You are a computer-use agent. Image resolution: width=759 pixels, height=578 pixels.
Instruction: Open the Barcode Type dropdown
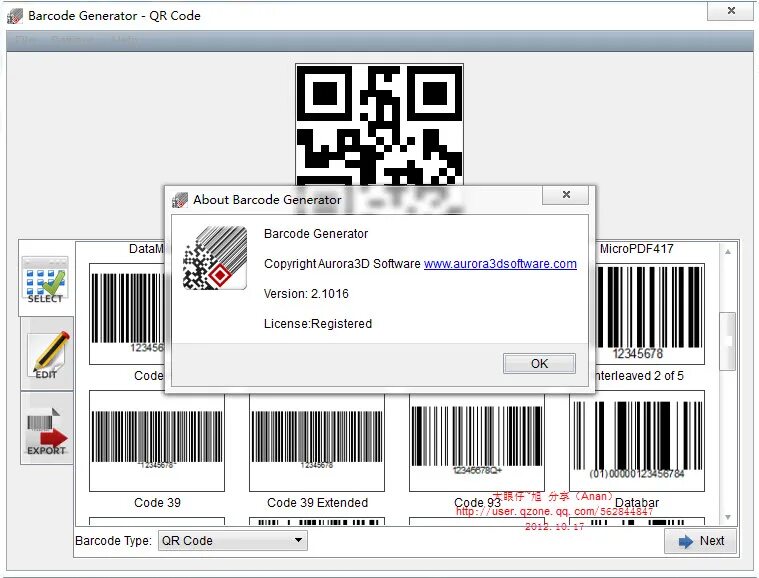(x=233, y=541)
